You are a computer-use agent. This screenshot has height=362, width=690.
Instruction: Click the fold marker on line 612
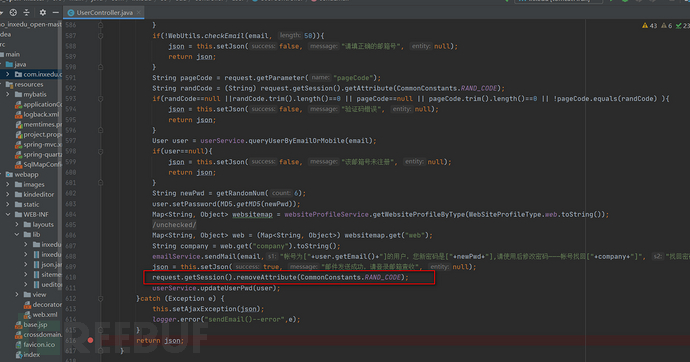tap(100, 299)
